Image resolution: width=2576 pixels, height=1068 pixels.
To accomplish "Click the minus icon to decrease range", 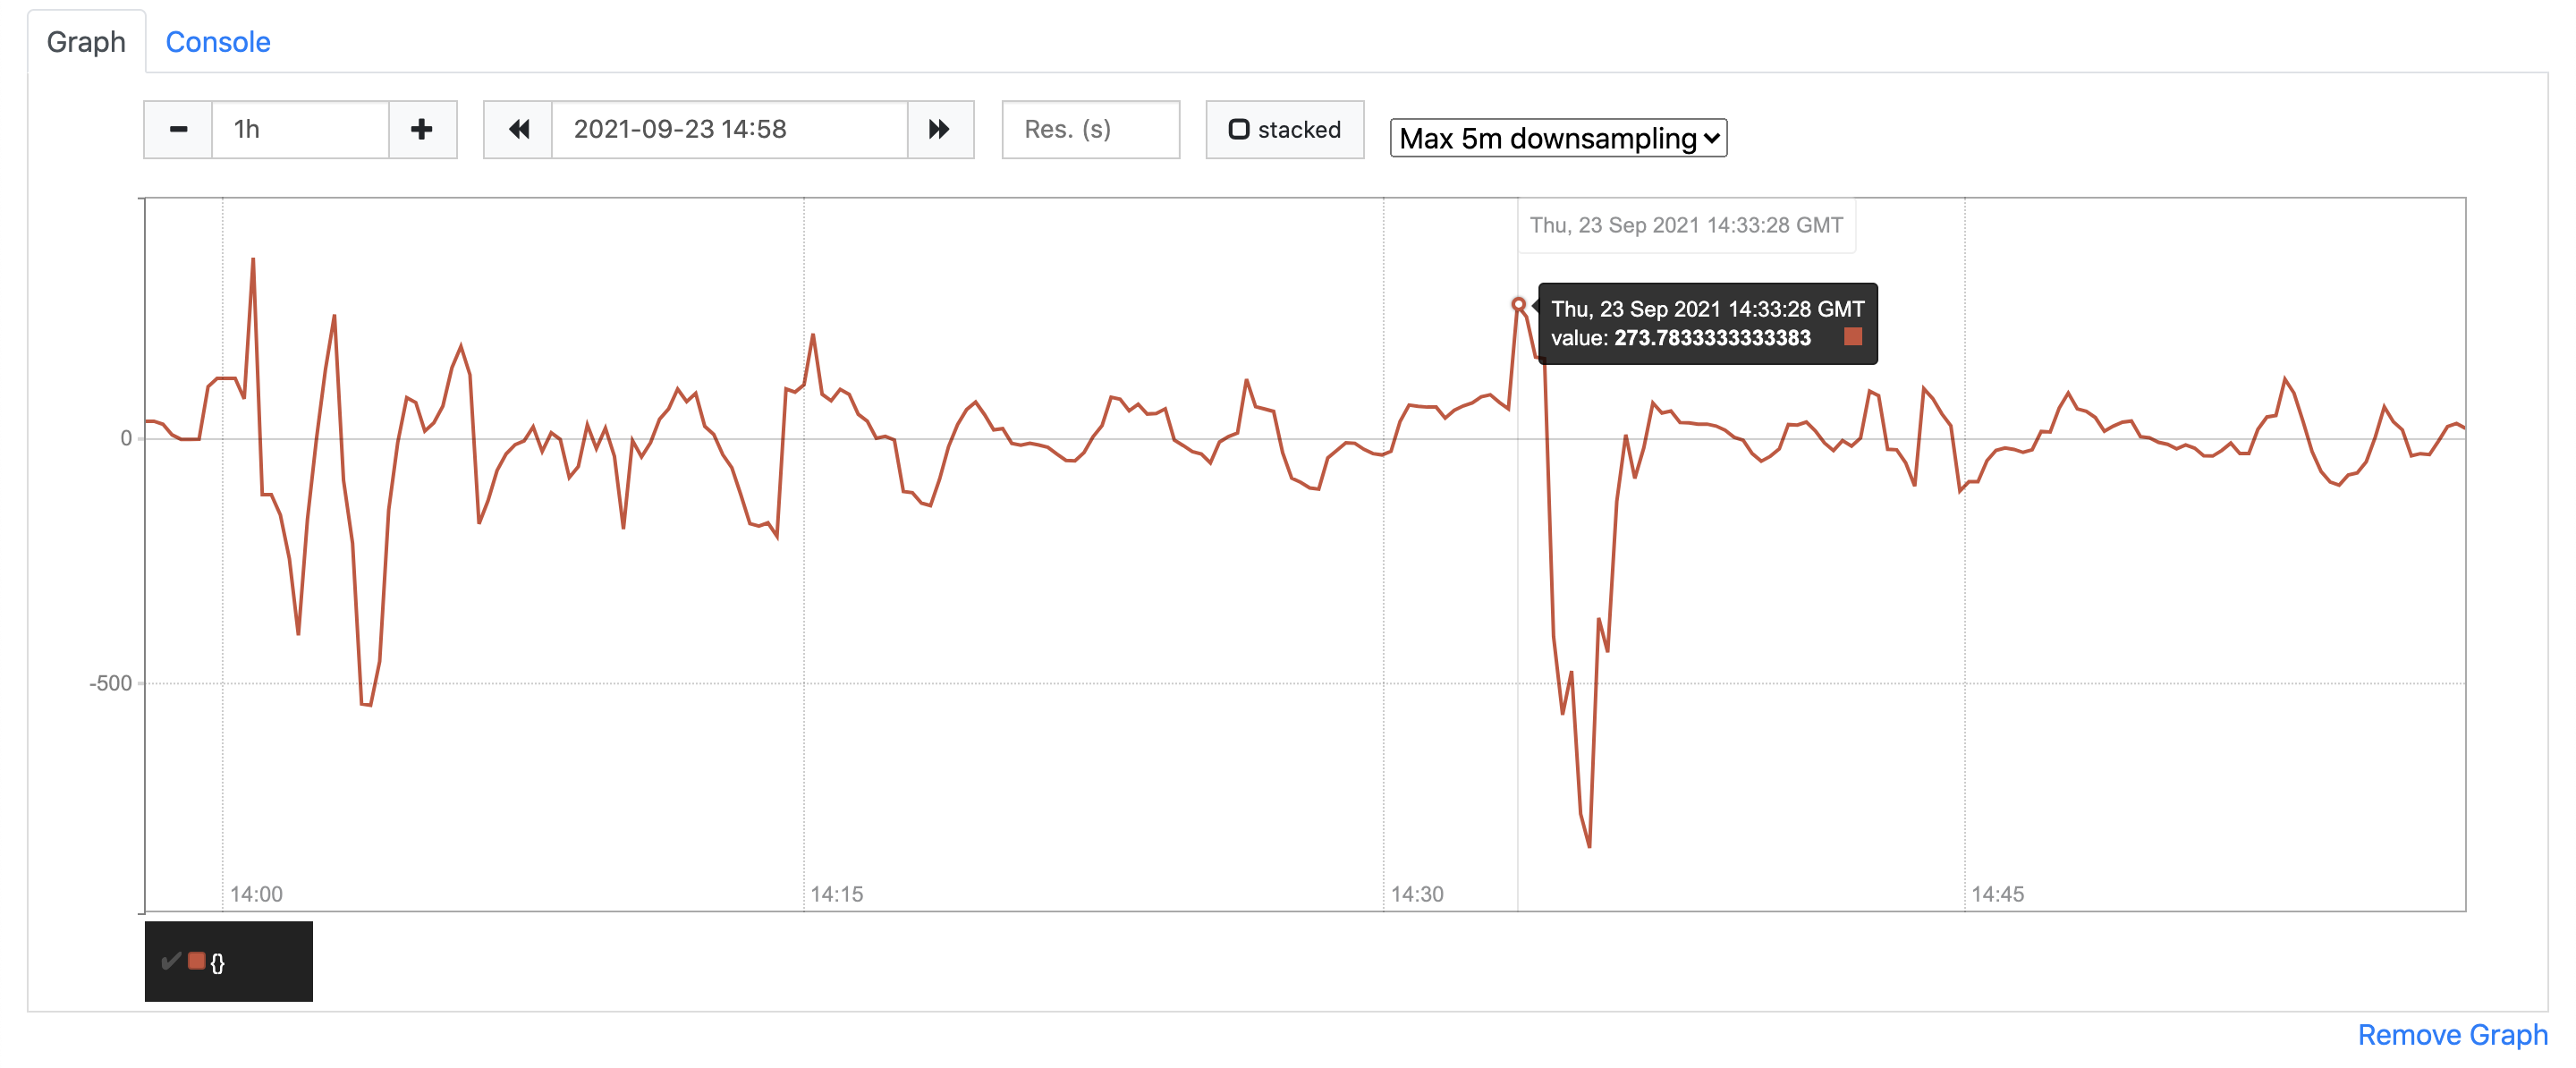I will [178, 129].
